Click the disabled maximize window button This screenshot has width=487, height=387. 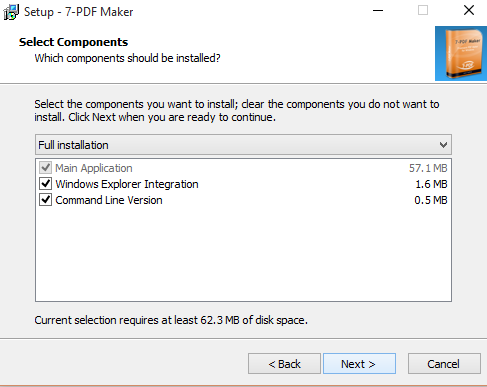(x=423, y=10)
